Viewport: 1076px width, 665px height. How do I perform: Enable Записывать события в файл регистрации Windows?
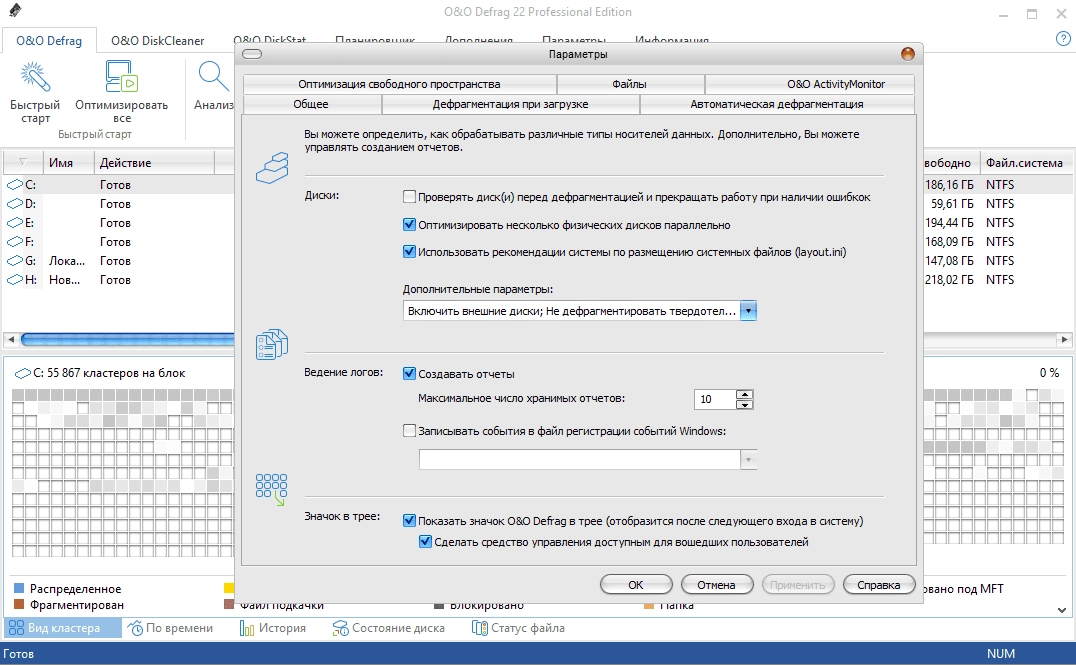point(410,431)
